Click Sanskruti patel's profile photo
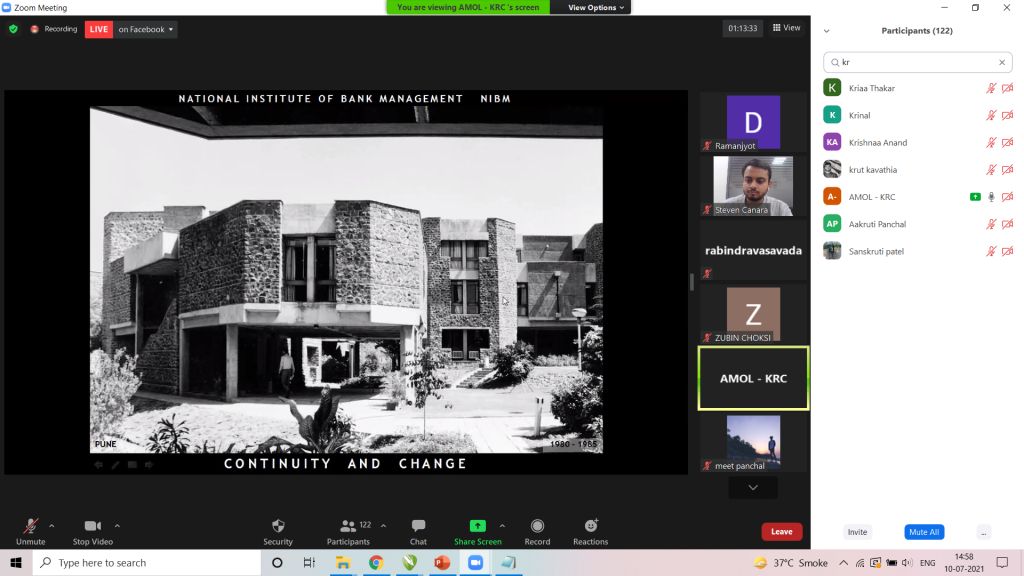Screen dimensions: 1024x576 tap(832, 251)
